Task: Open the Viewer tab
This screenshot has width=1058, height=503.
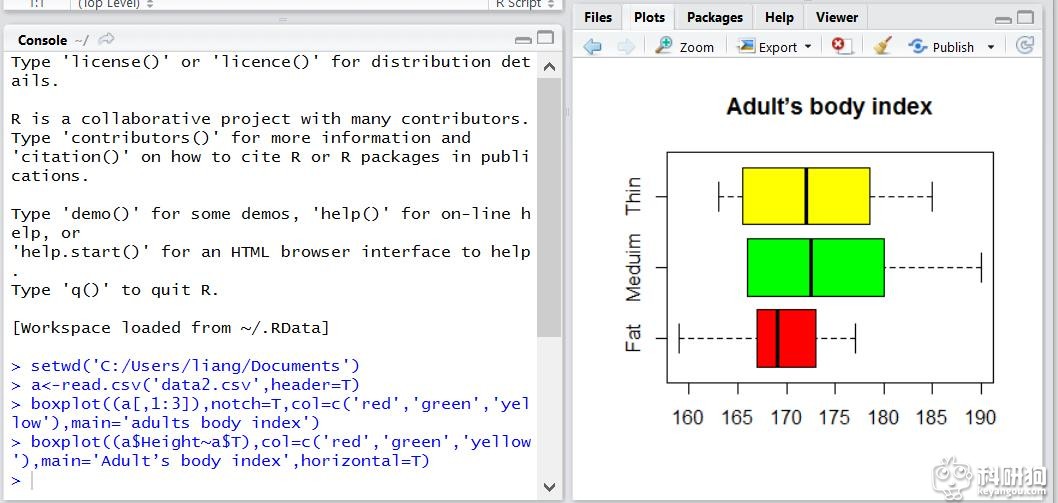Action: pyautogui.click(x=837, y=18)
